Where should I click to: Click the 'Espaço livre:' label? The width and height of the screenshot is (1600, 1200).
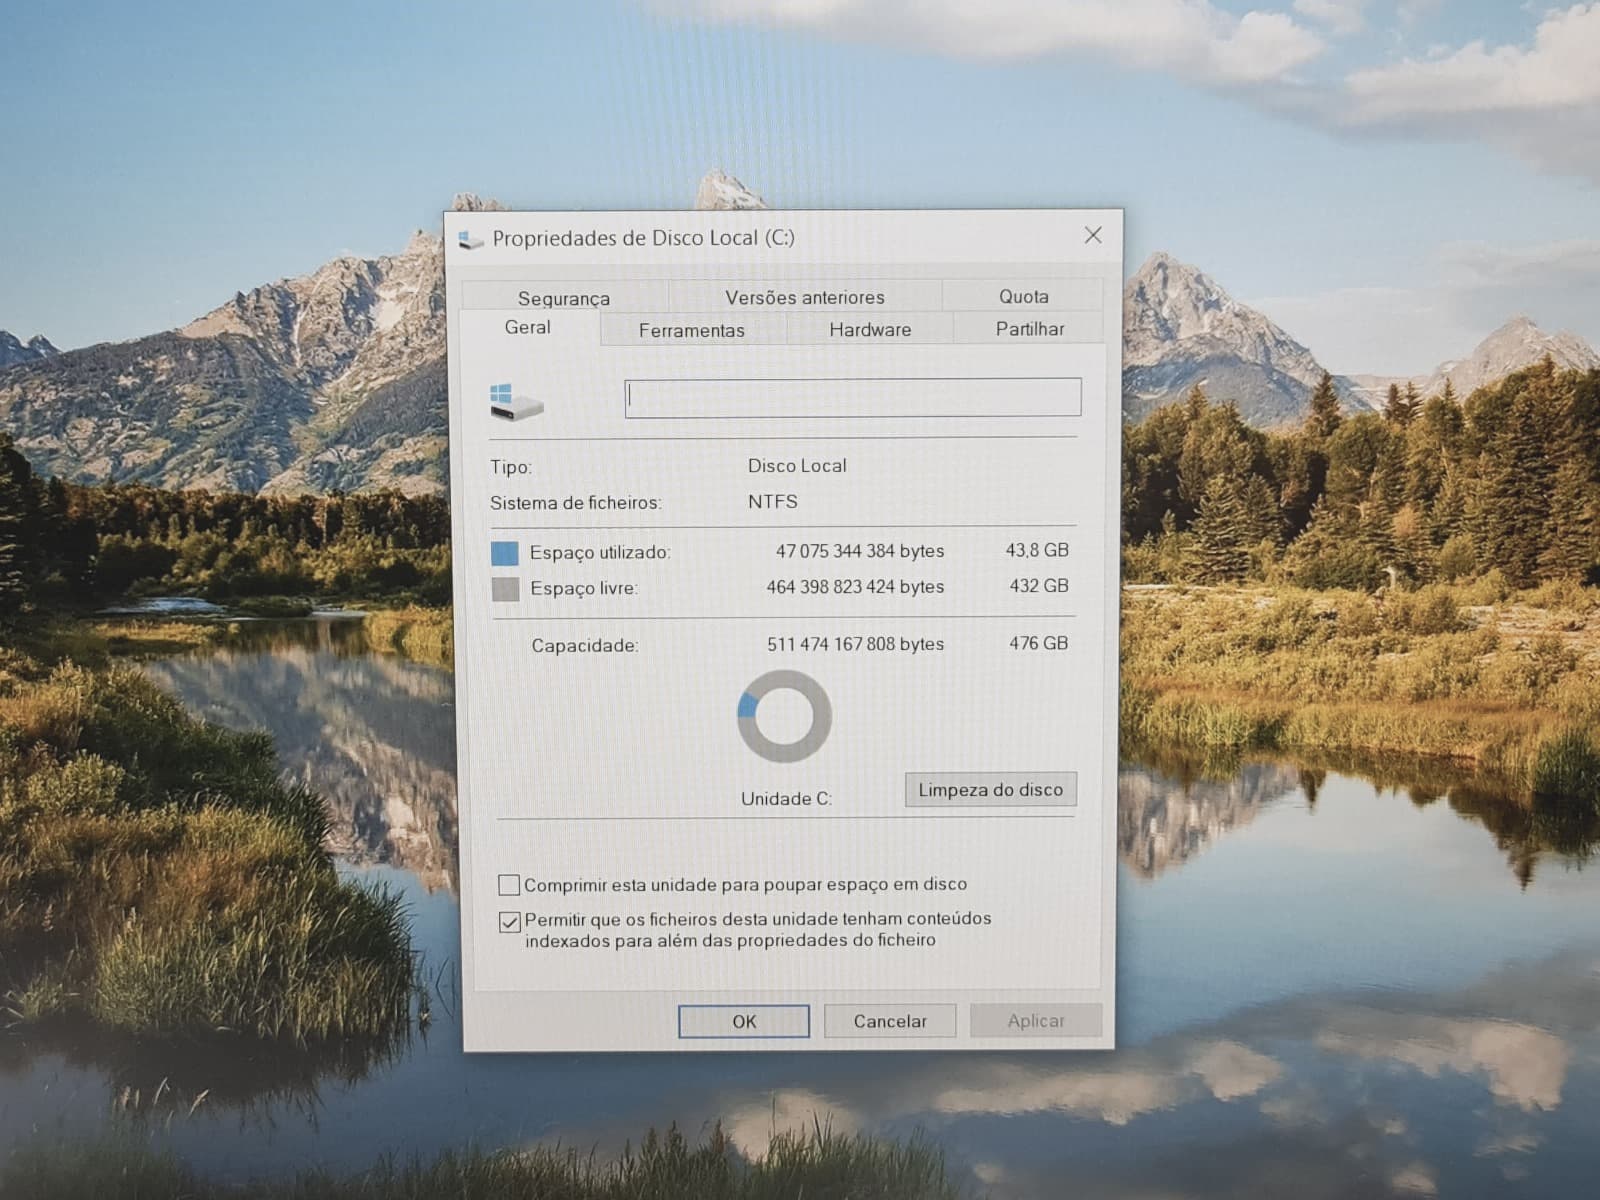pyautogui.click(x=584, y=588)
